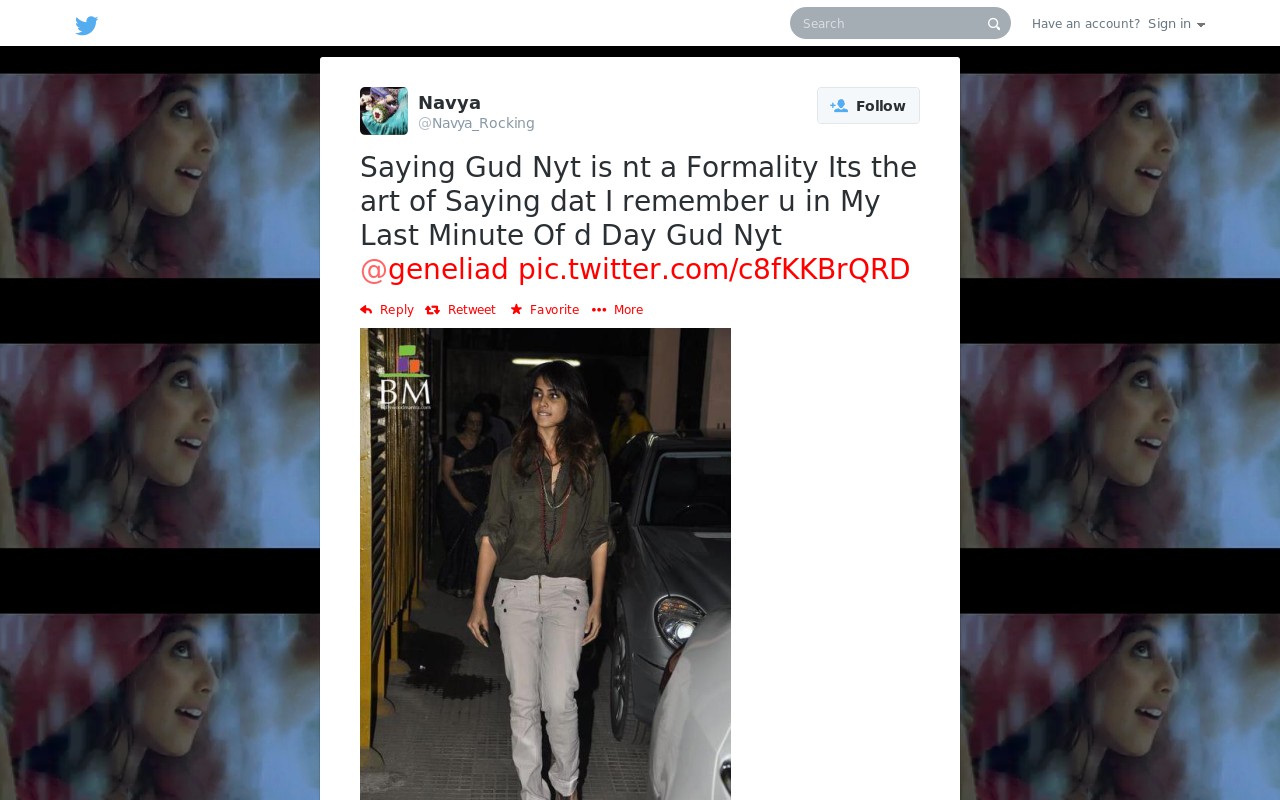Open the @geneliad mention link

coord(434,269)
